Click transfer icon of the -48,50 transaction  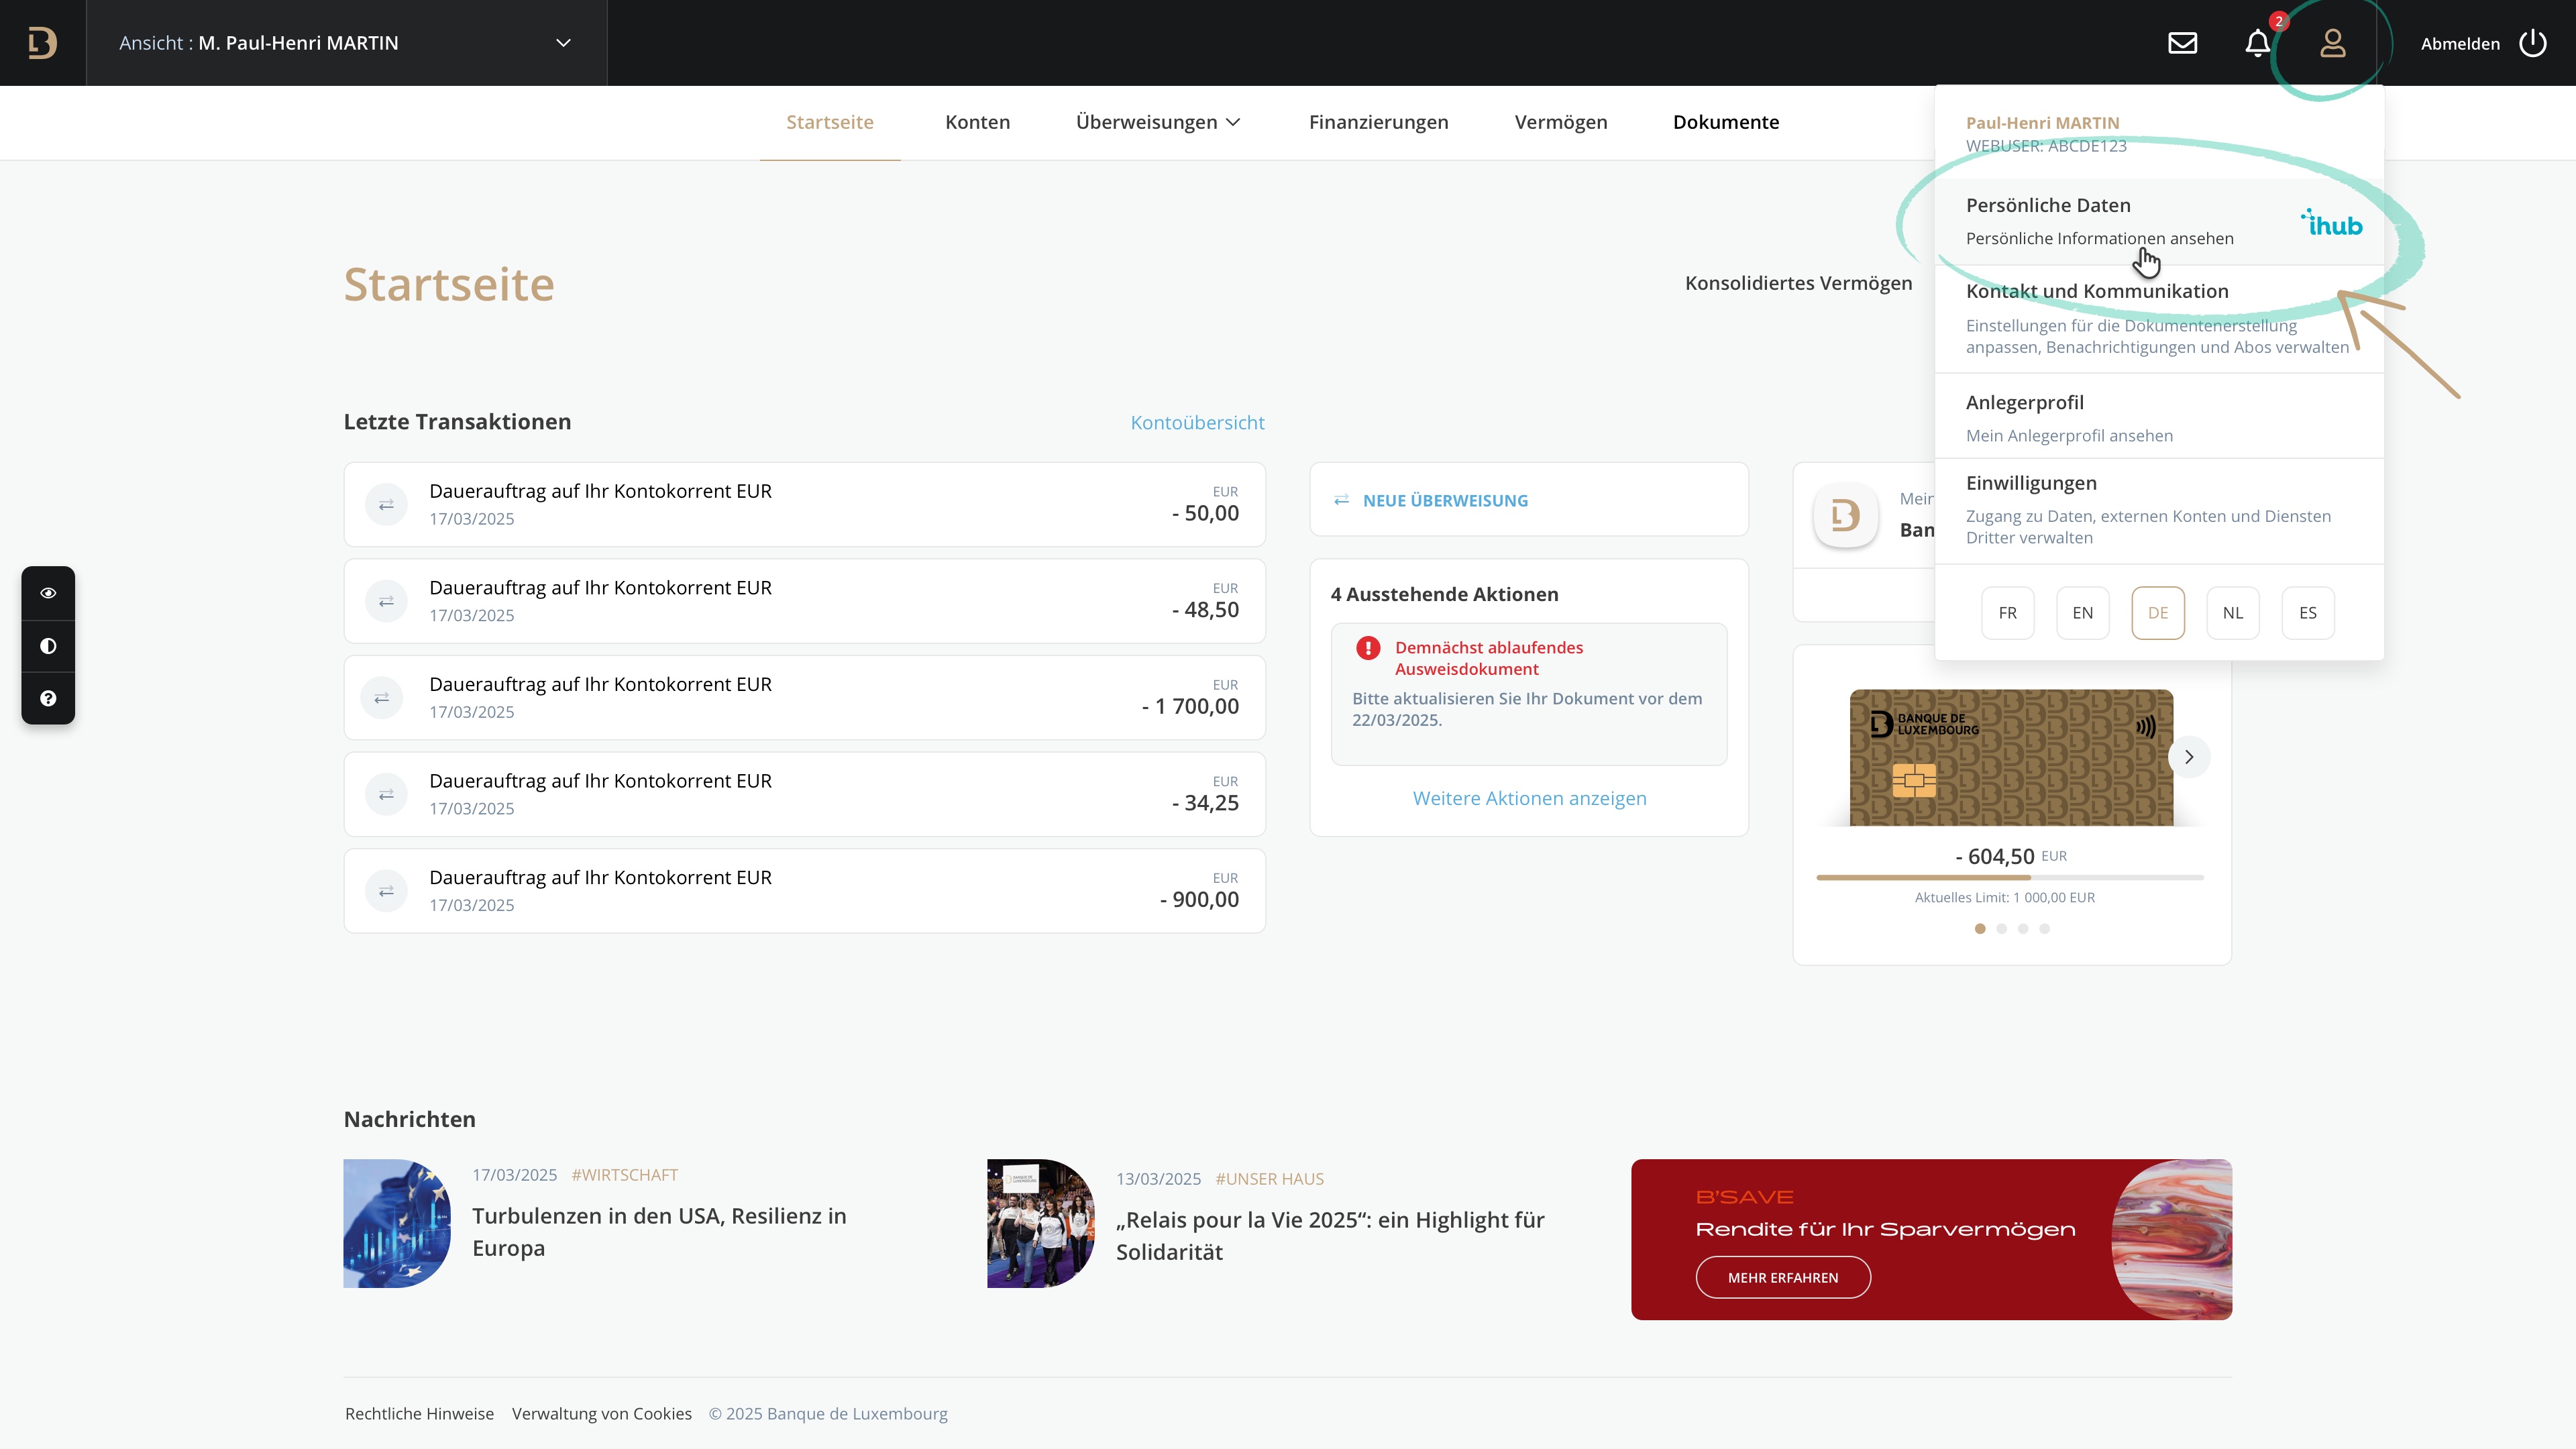[386, 602]
